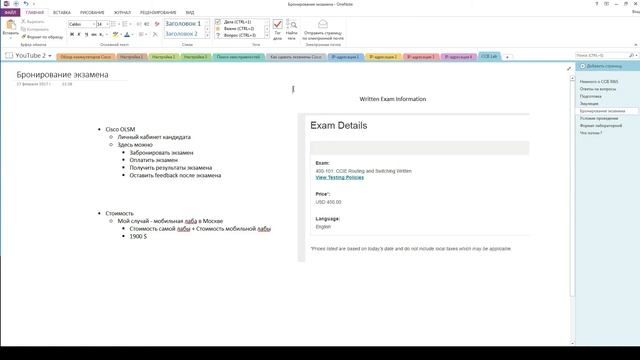
Task: Toggle strikethrough formatting in the ribbon
Action: pyautogui.click(x=93, y=35)
